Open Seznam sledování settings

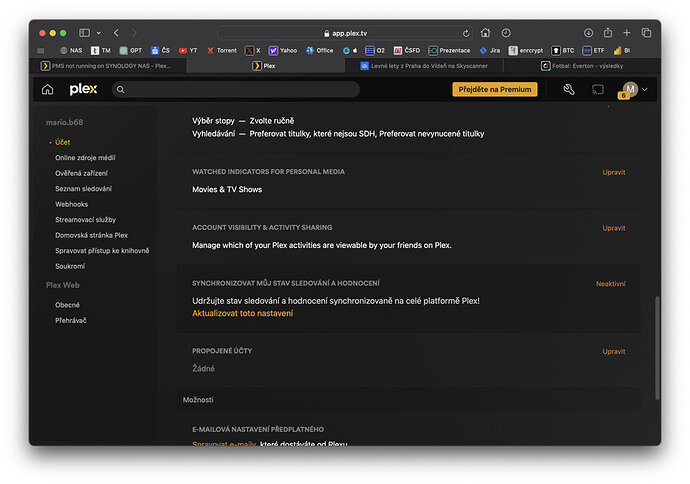[83, 189]
